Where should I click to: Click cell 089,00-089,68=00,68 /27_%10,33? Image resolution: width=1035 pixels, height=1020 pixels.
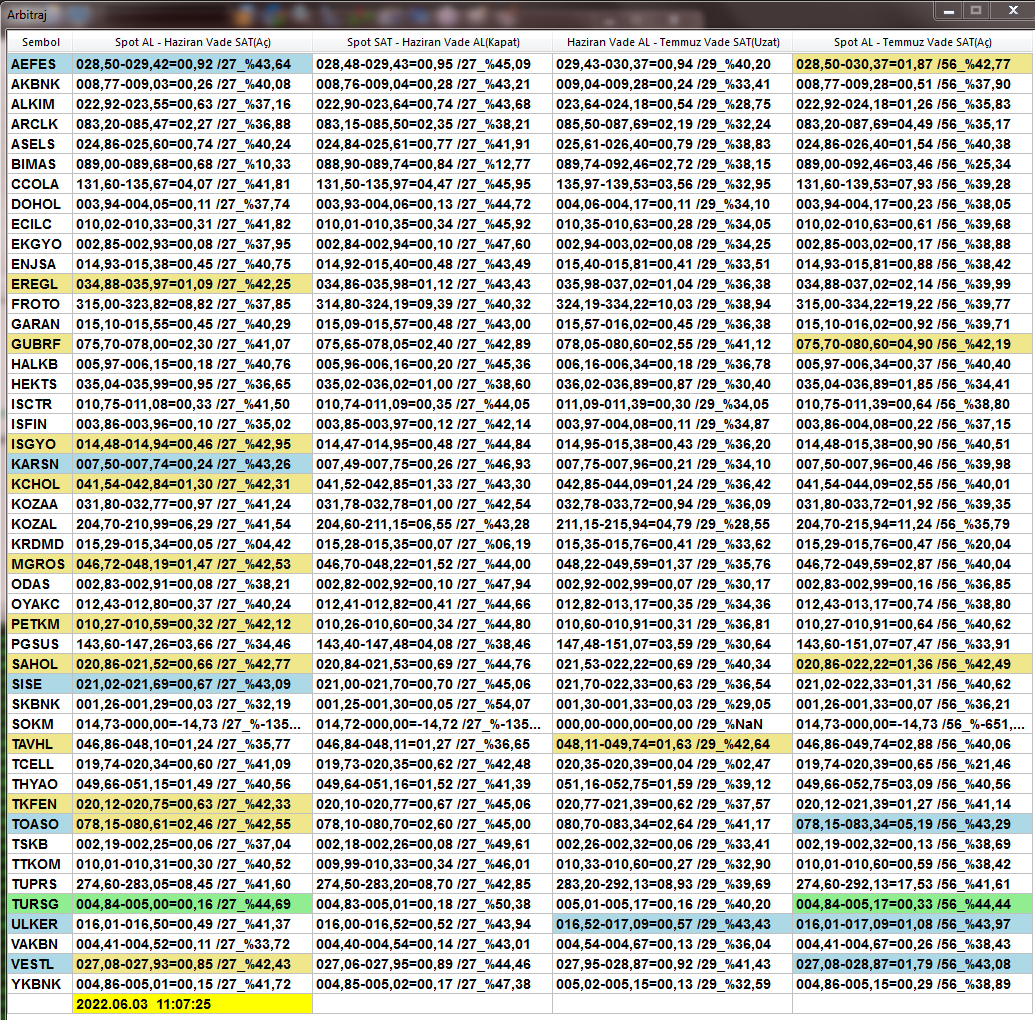(x=193, y=164)
